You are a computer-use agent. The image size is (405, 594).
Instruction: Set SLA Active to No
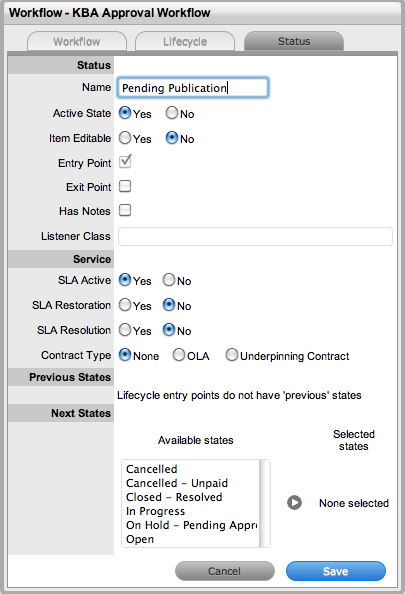[169, 280]
